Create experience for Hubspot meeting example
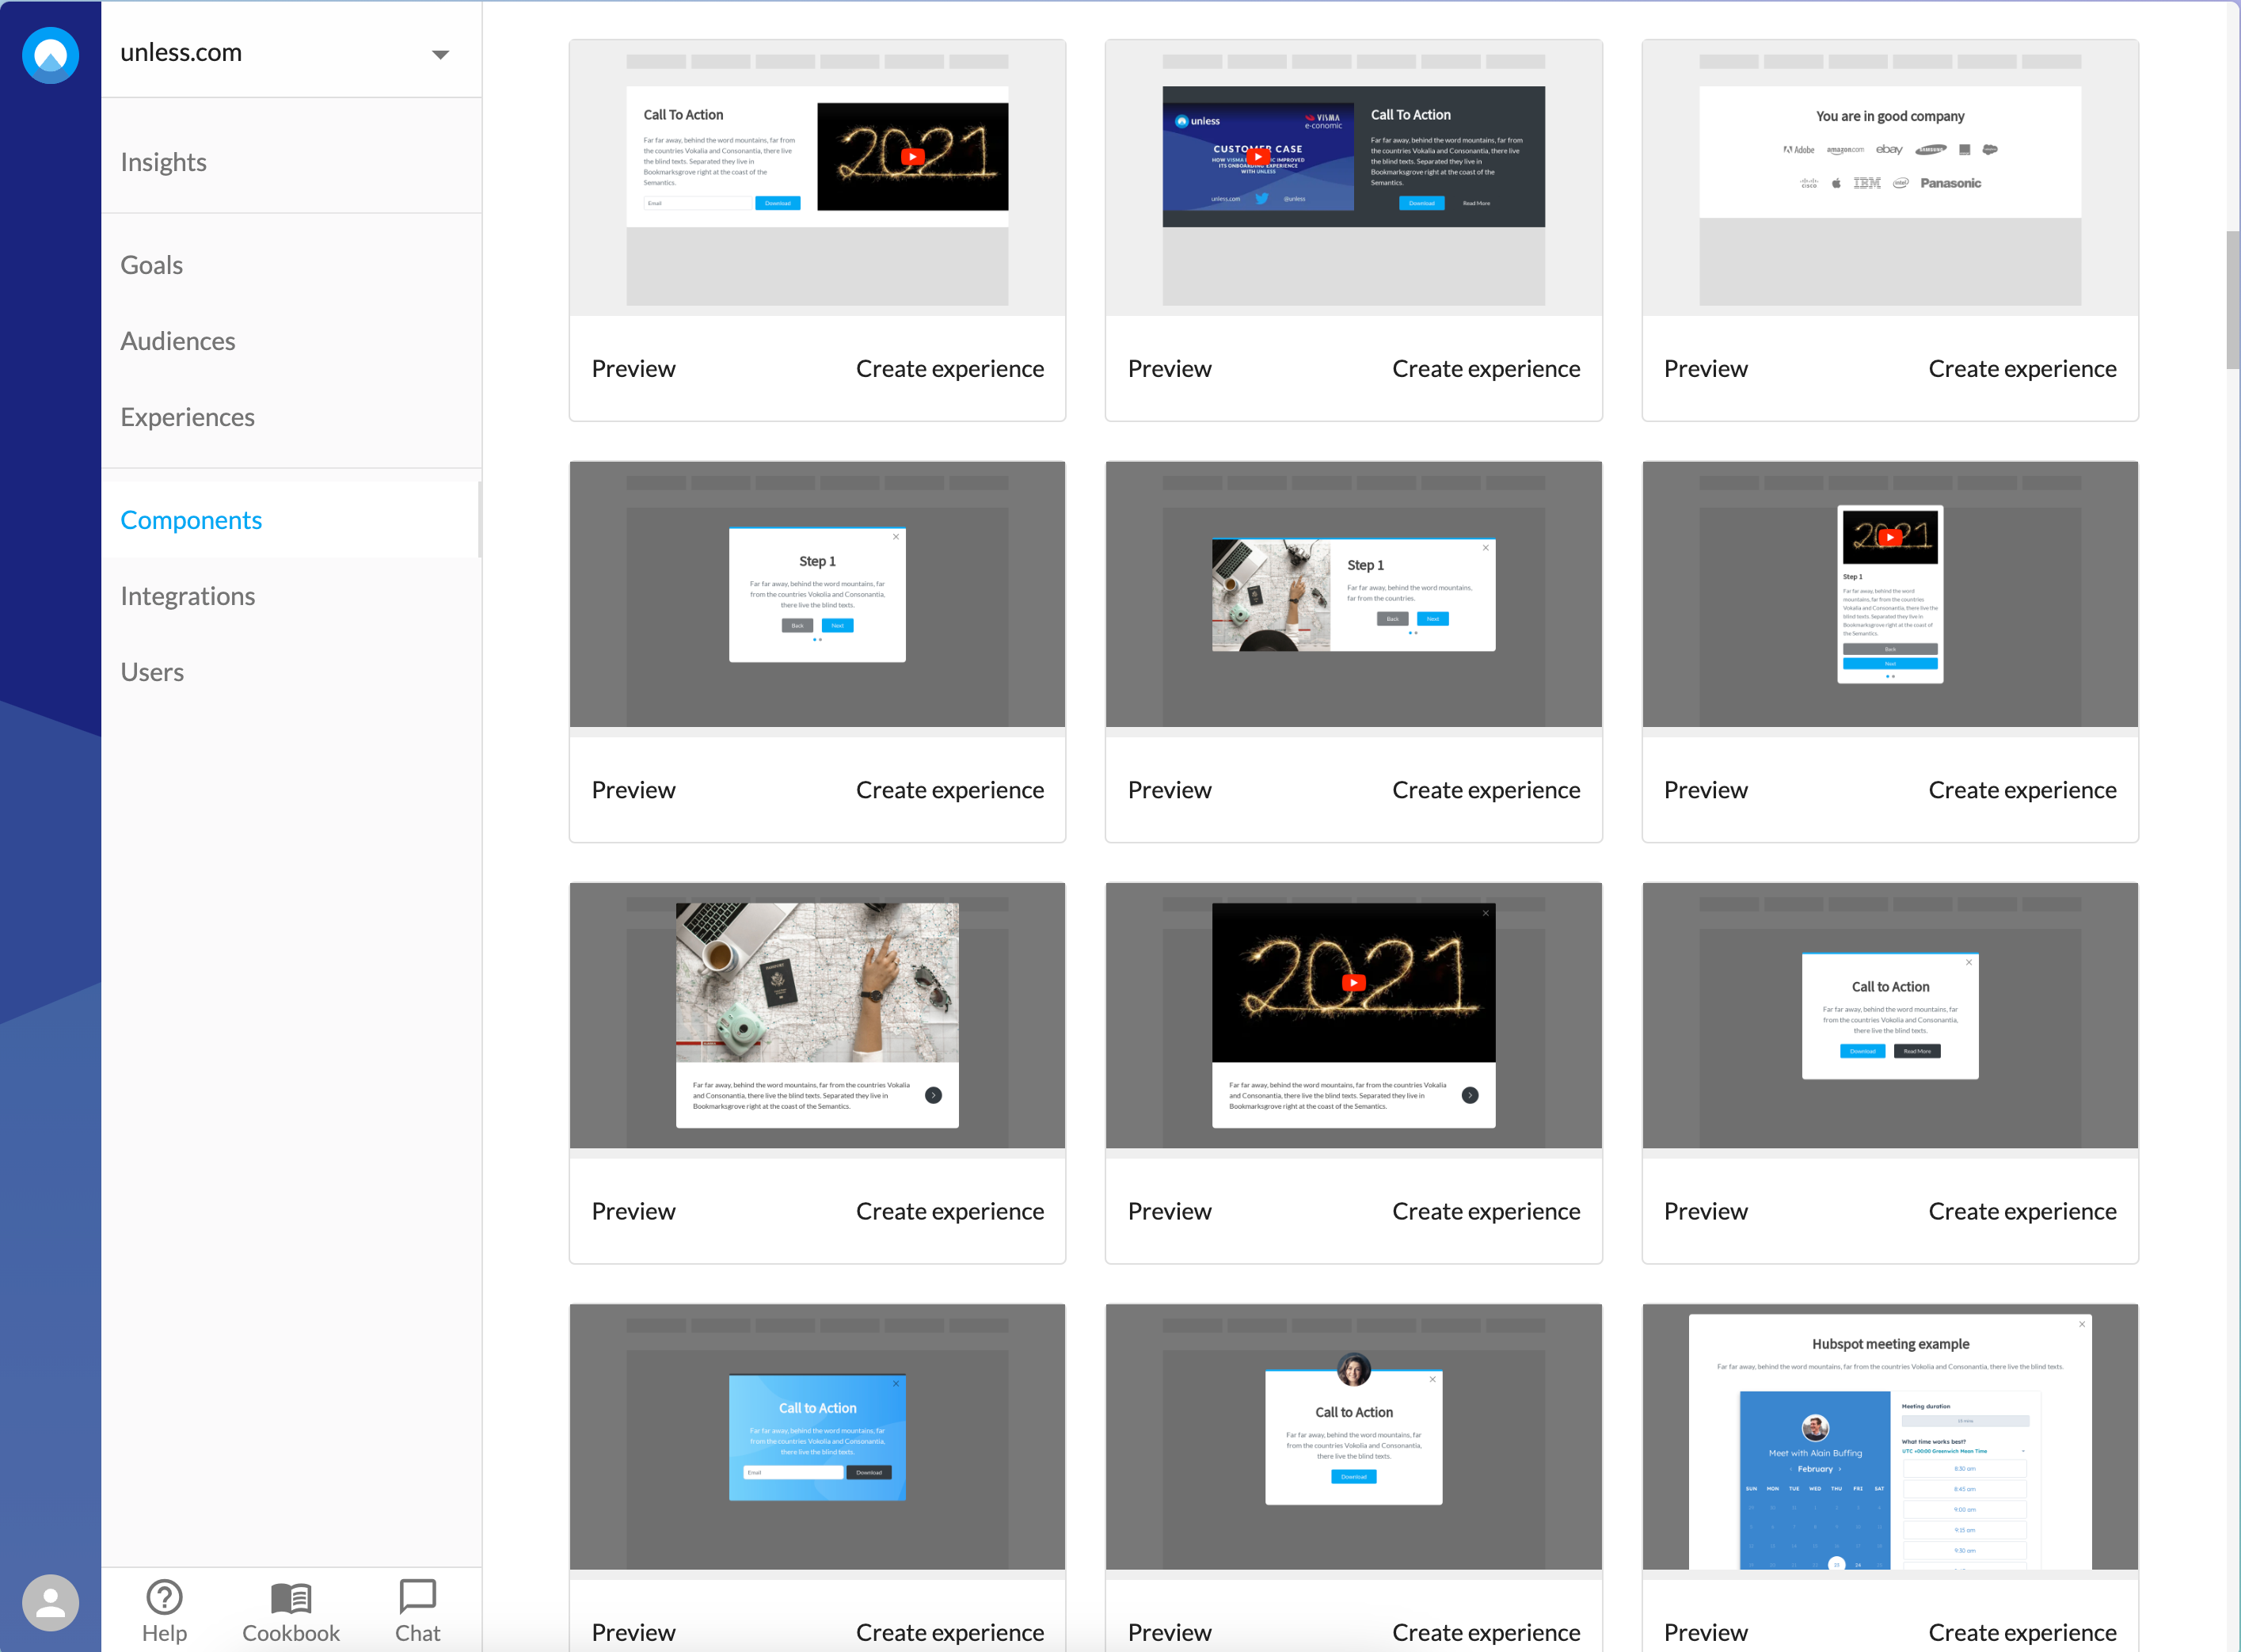Image resolution: width=2241 pixels, height=1652 pixels. click(x=2021, y=1631)
